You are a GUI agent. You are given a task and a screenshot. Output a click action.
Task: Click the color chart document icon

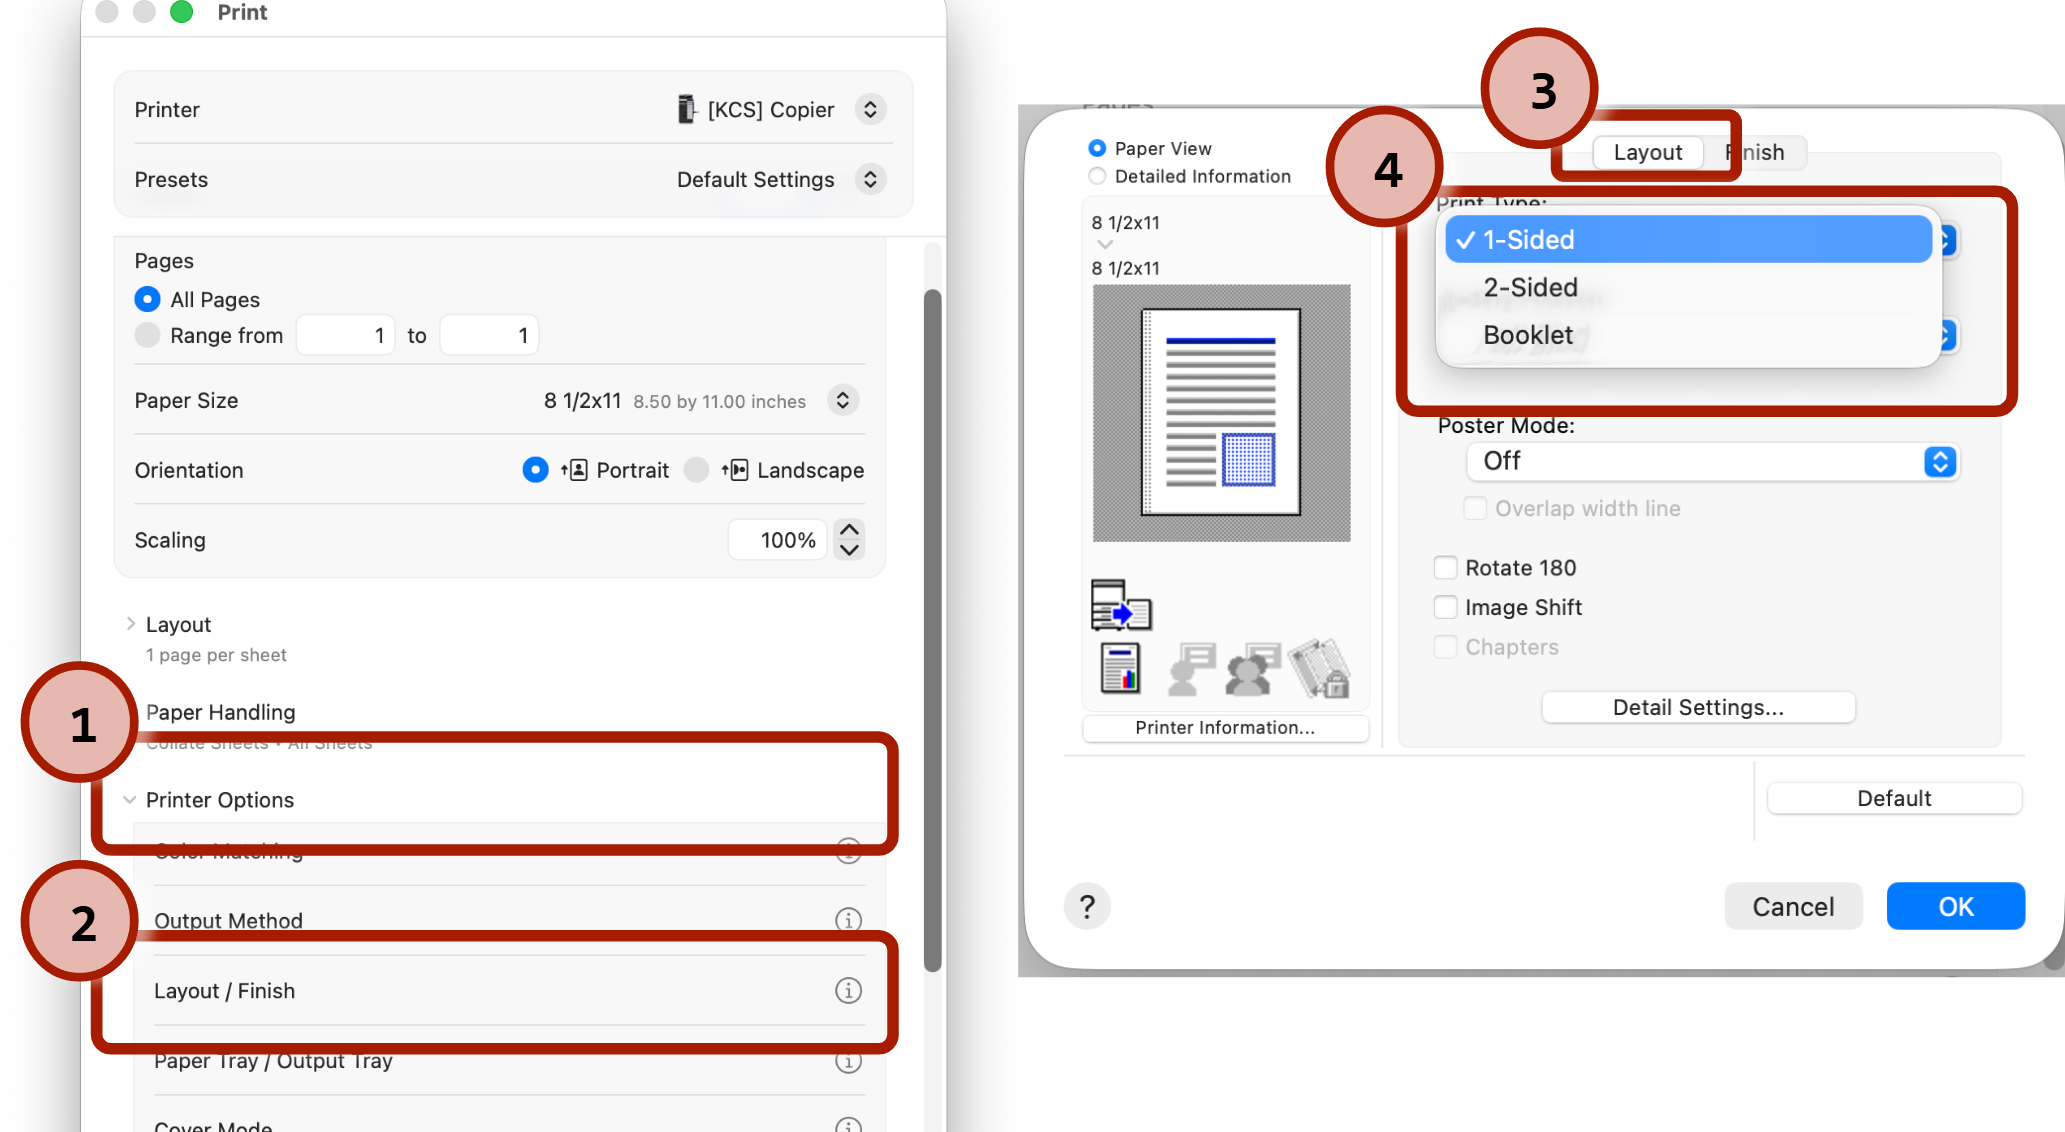[1120, 668]
